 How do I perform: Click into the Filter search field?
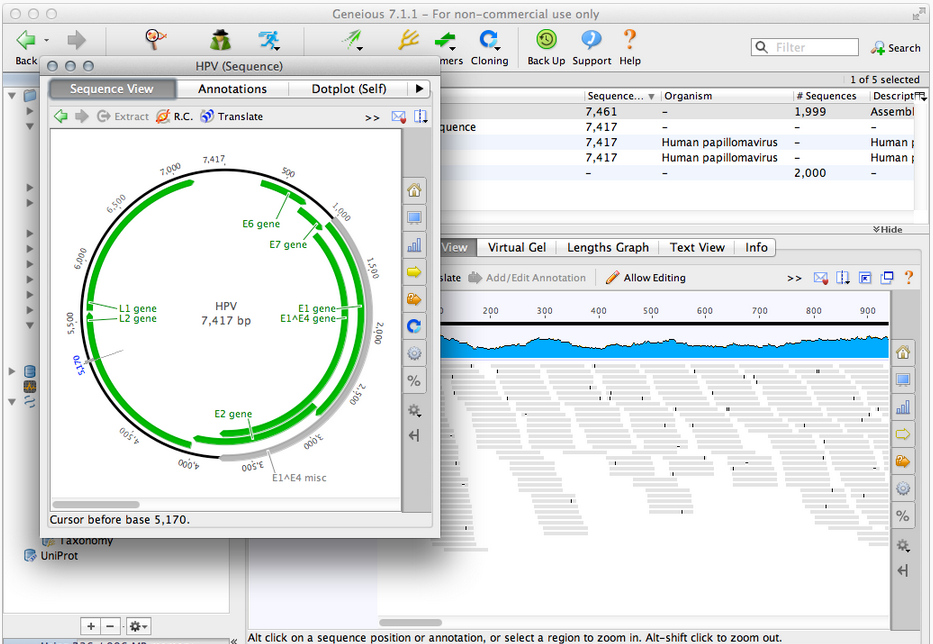point(805,47)
